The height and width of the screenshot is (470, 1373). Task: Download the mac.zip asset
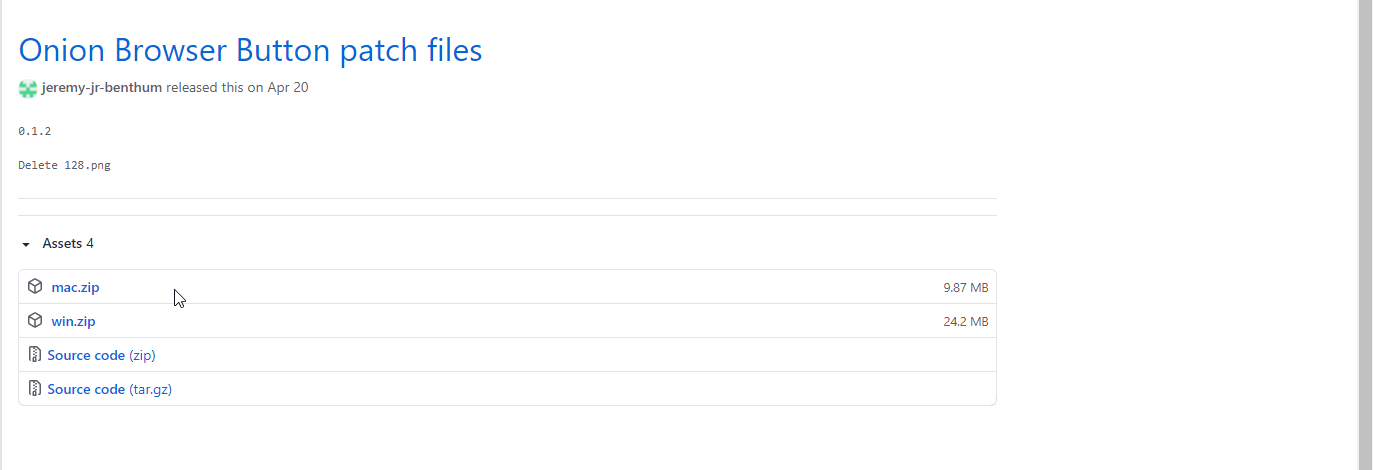pos(75,288)
